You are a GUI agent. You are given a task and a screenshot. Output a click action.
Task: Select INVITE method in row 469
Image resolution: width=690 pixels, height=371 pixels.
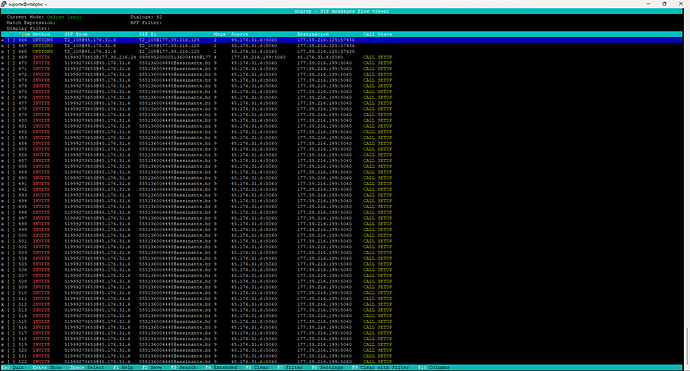(x=41, y=57)
